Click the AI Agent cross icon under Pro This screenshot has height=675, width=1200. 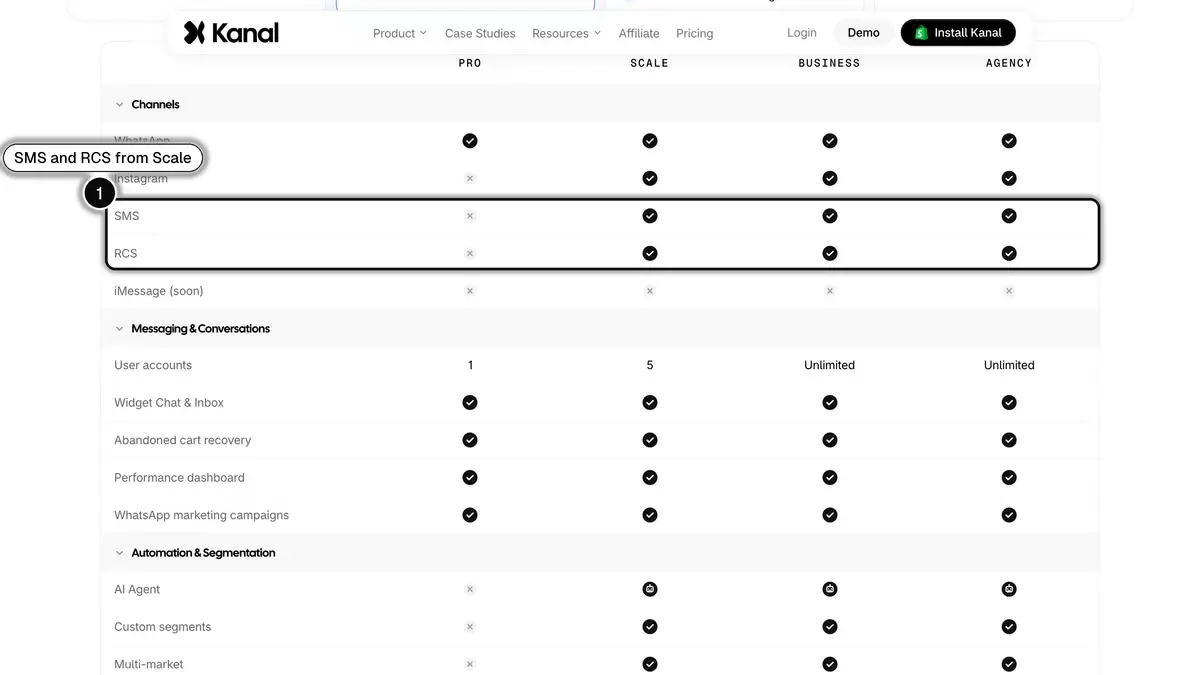click(470, 590)
